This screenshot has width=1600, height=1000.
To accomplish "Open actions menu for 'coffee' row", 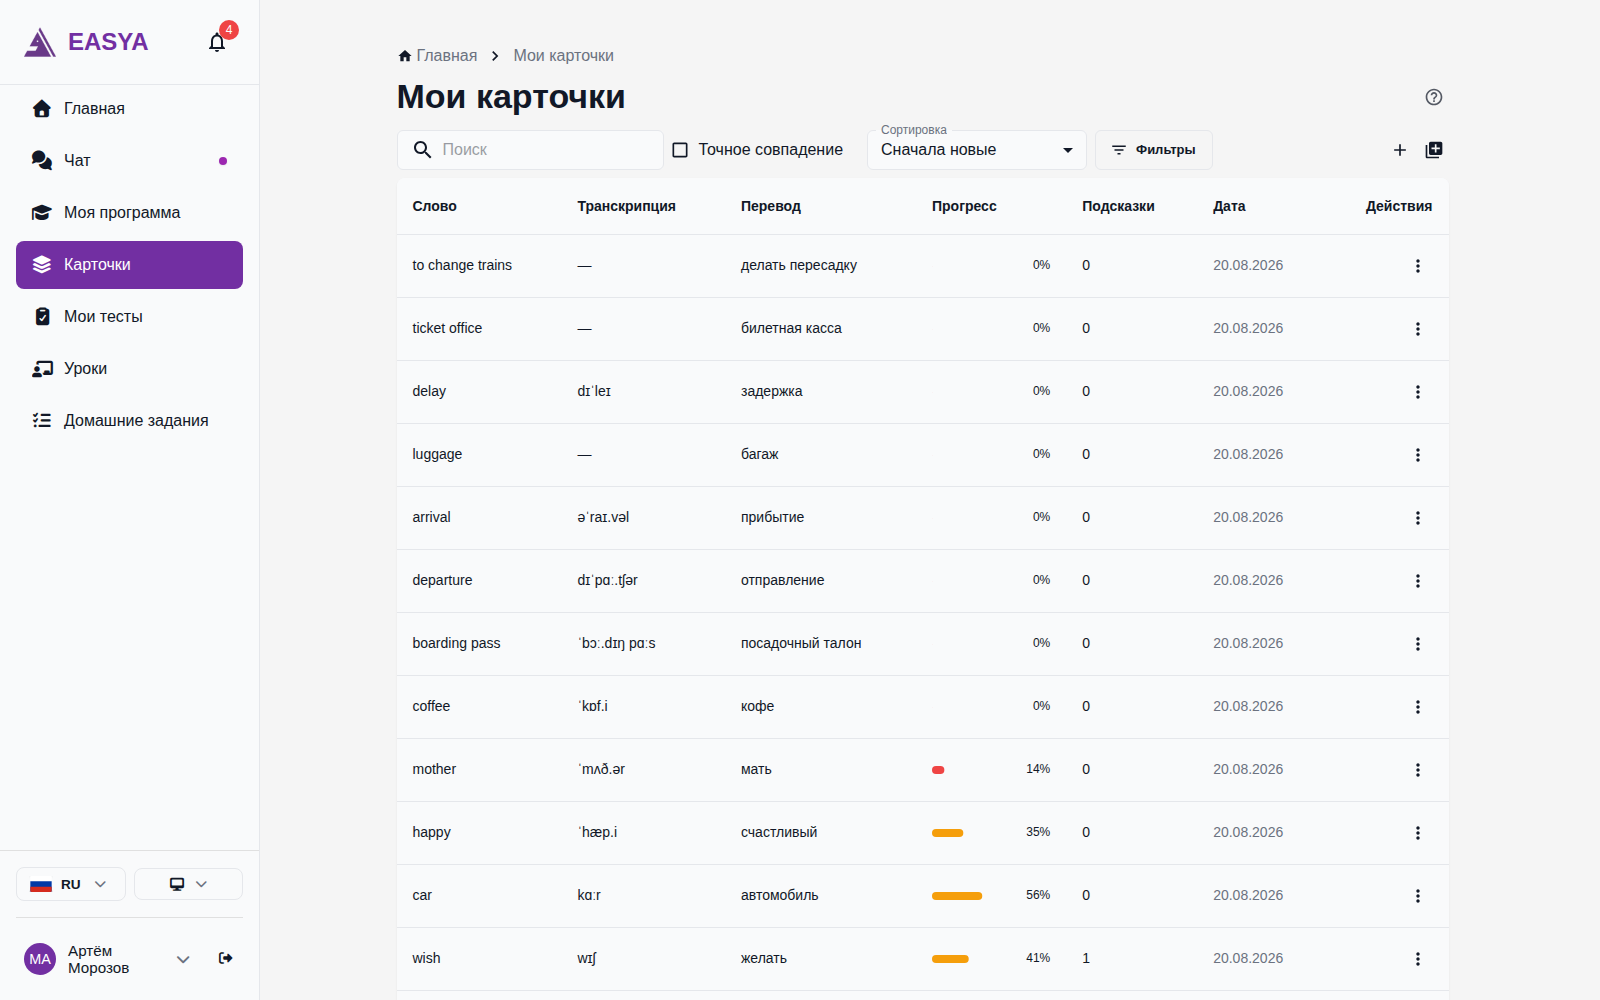I will point(1417,707).
